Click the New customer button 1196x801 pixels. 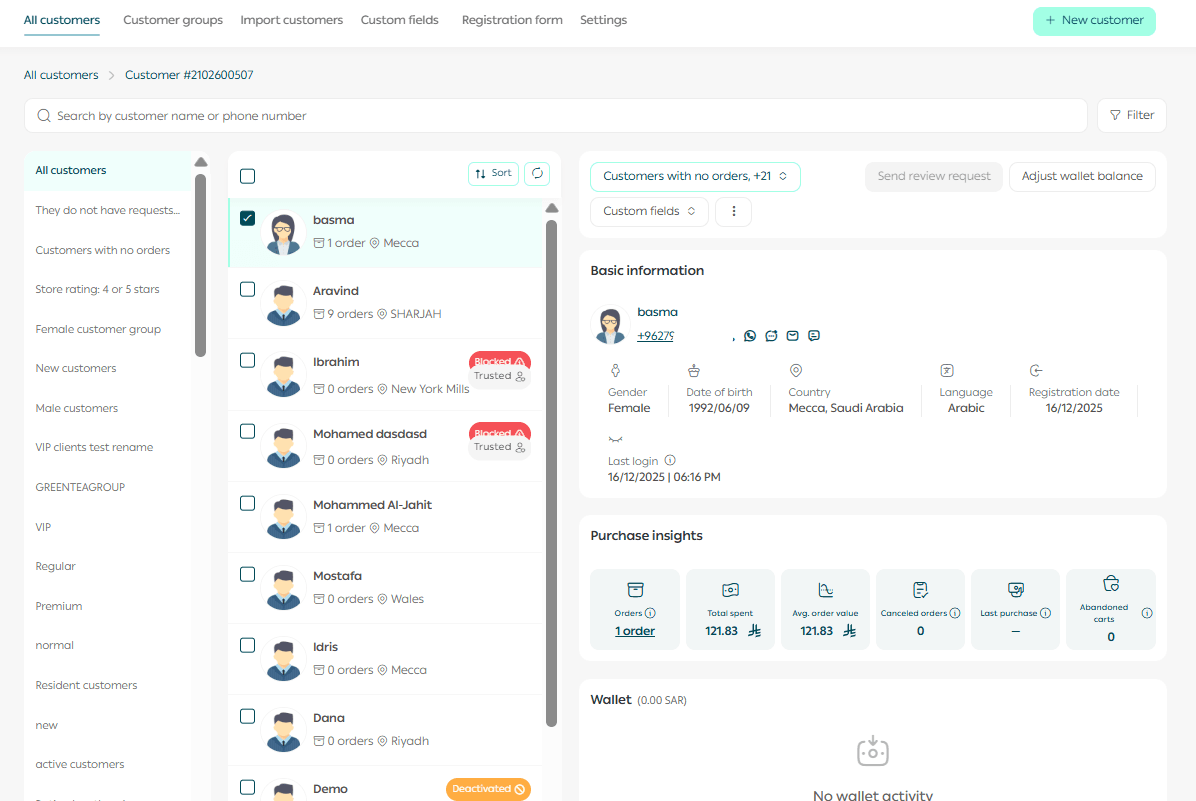[1093, 21]
